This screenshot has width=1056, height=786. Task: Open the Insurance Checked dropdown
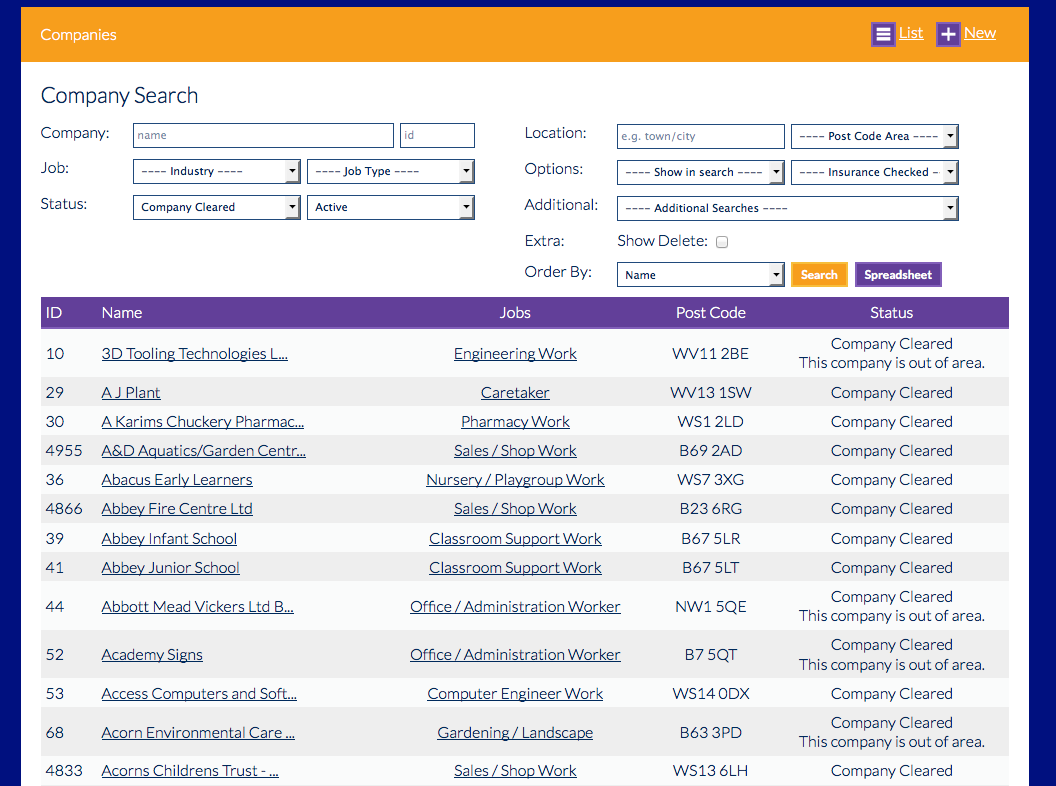click(x=874, y=172)
